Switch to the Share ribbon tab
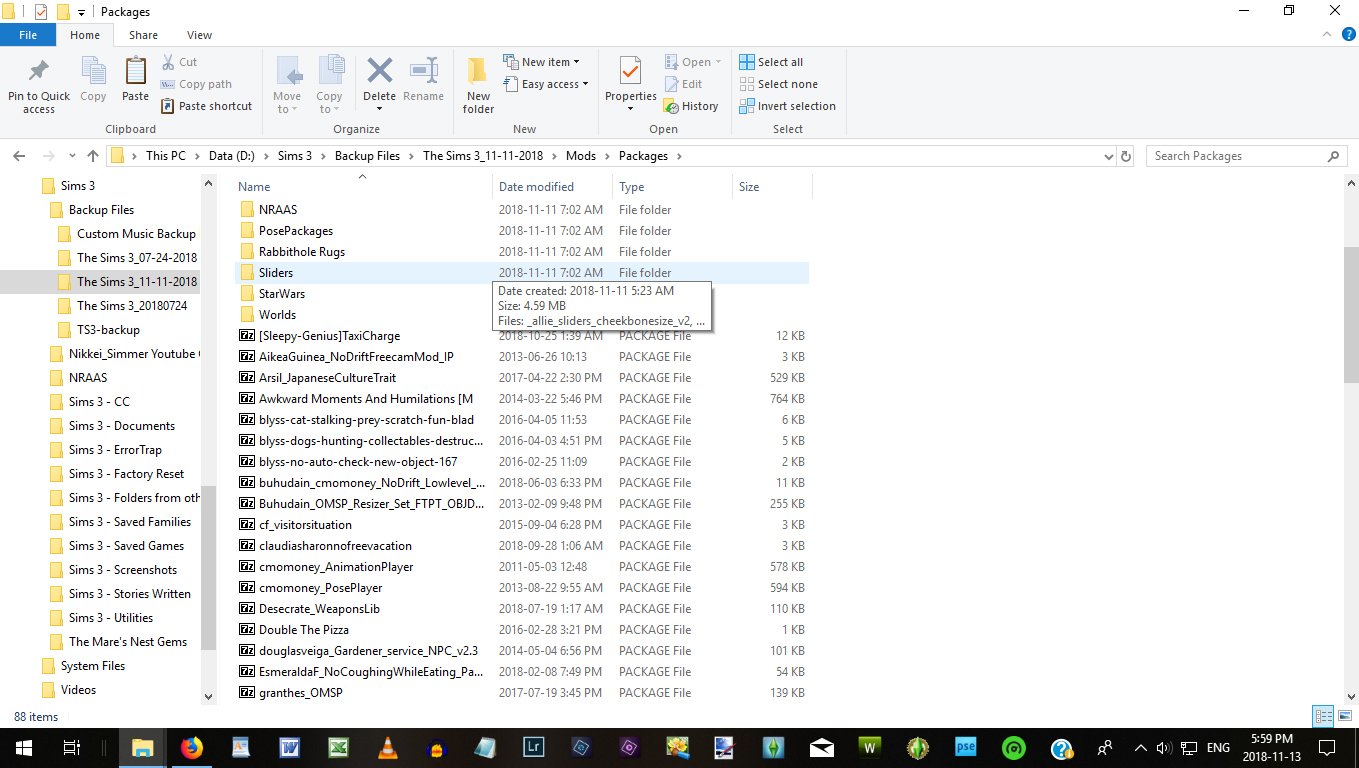The width and height of the screenshot is (1359, 768). [x=143, y=35]
